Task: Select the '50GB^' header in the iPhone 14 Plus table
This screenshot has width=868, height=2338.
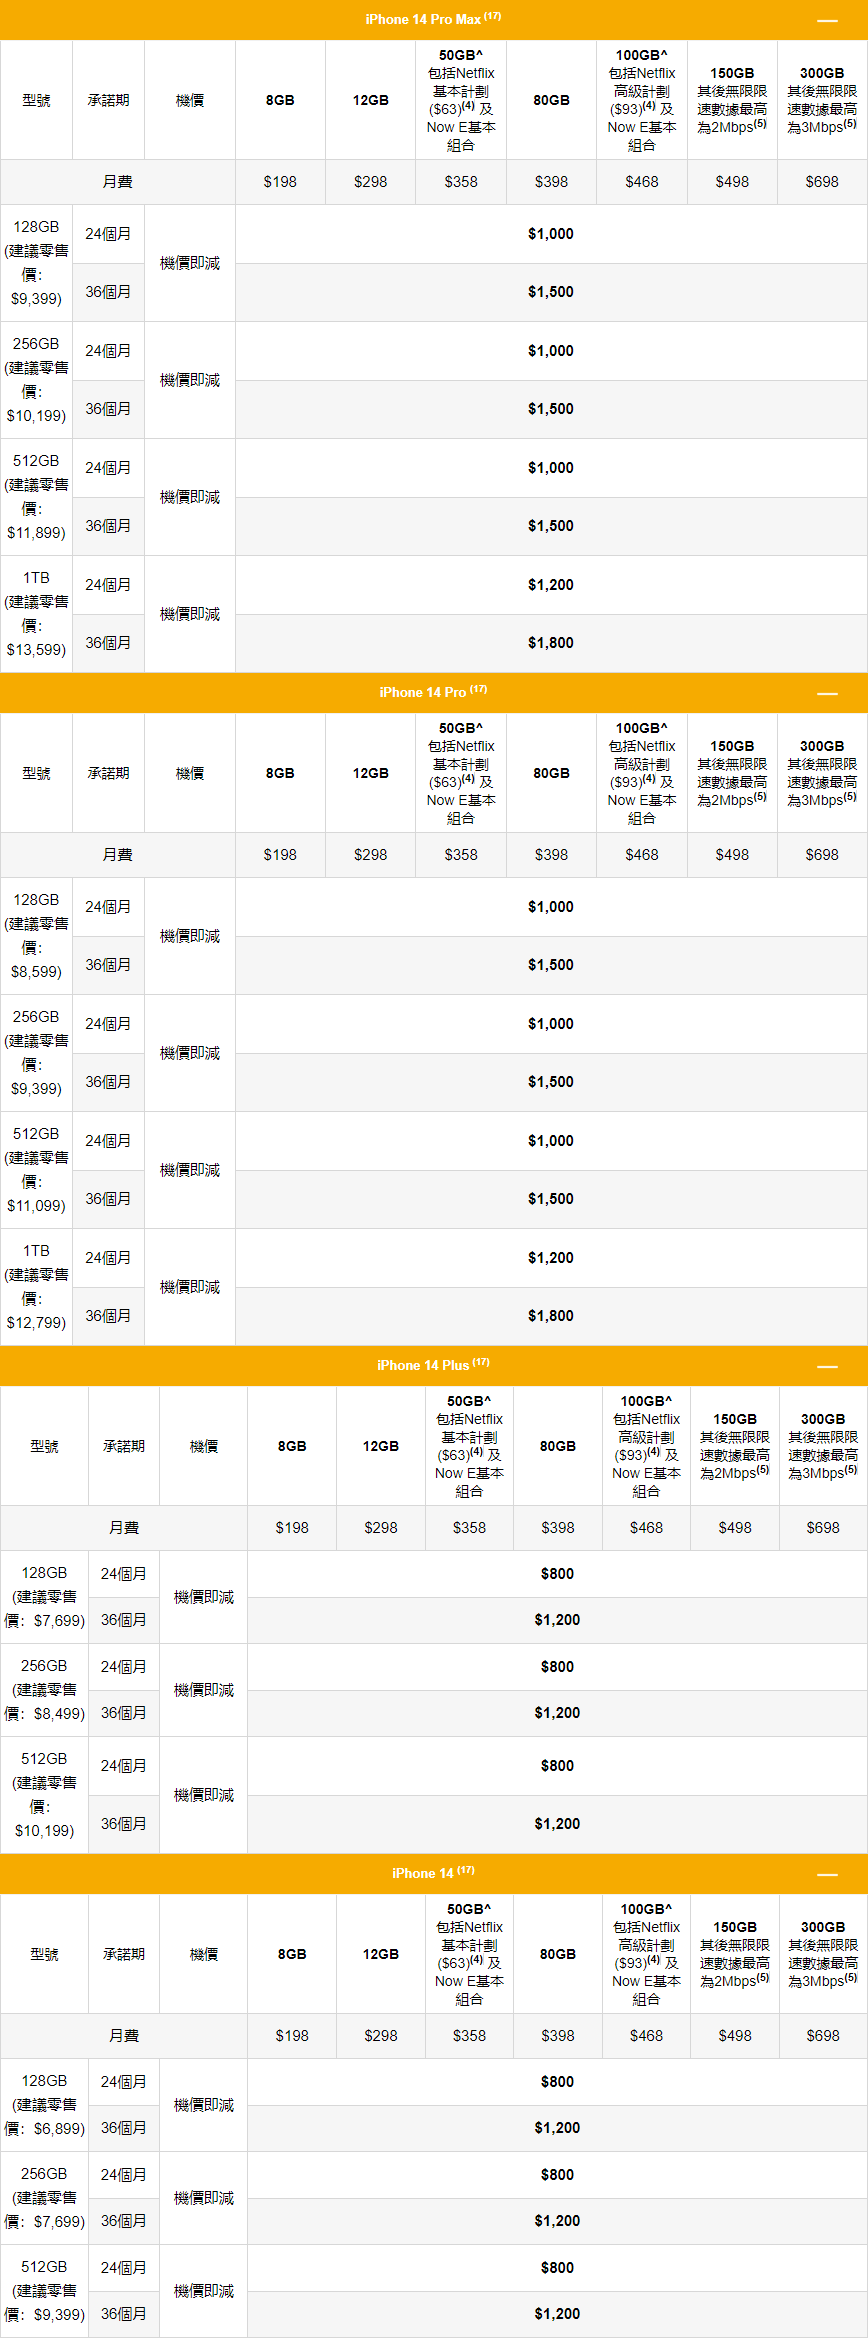Action: click(x=469, y=1446)
